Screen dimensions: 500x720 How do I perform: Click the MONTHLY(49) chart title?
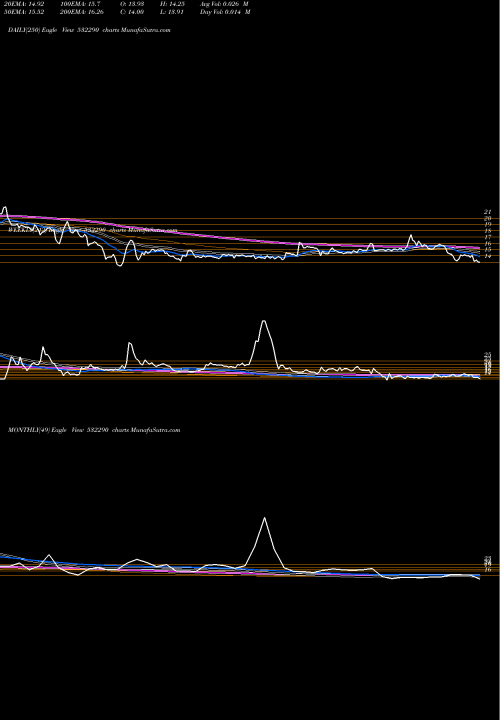click(x=94, y=430)
